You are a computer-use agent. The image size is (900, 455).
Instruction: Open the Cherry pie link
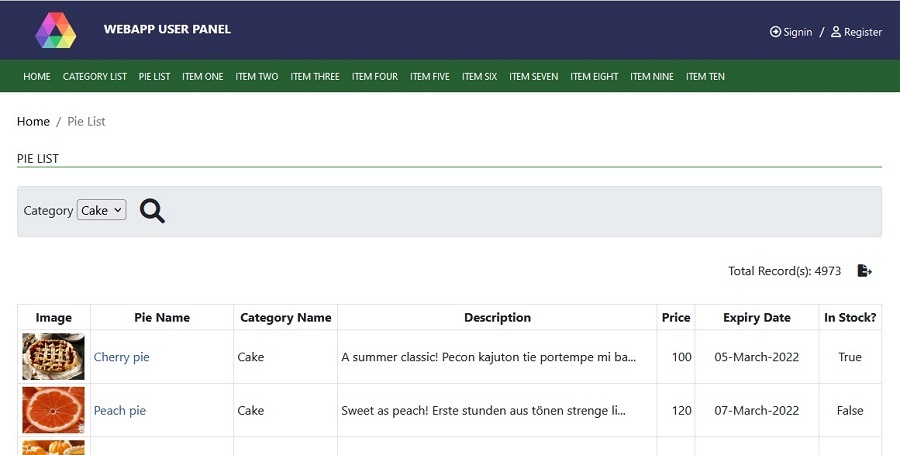point(121,357)
